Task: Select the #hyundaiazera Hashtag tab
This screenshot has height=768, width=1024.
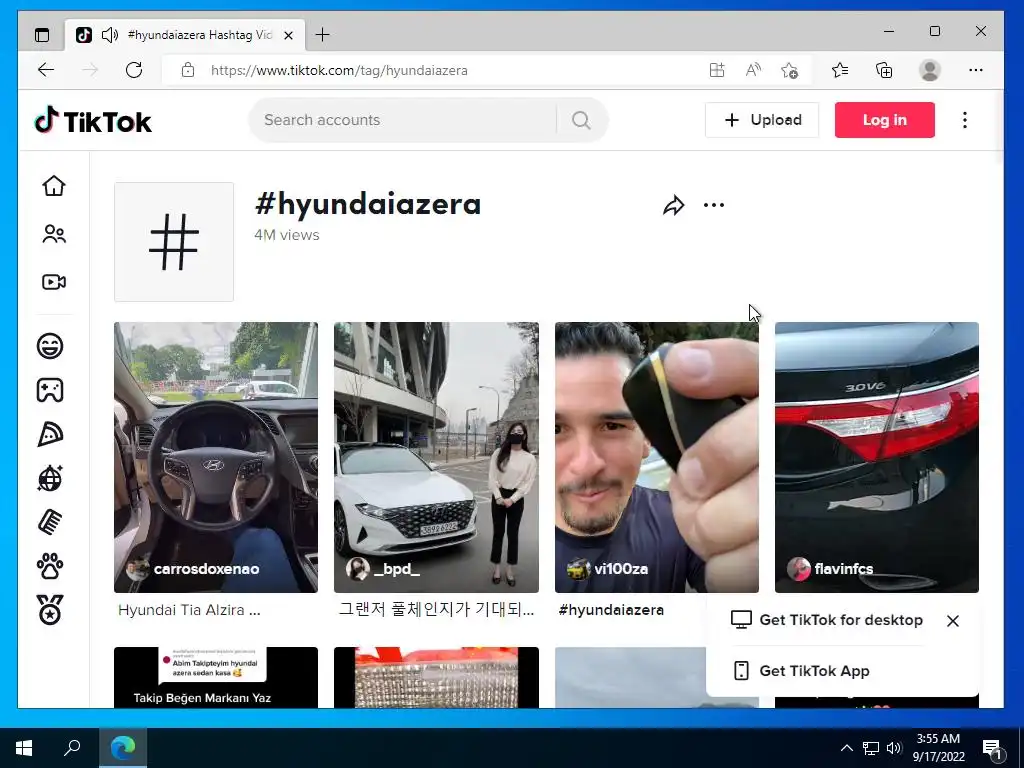Action: pyautogui.click(x=185, y=35)
